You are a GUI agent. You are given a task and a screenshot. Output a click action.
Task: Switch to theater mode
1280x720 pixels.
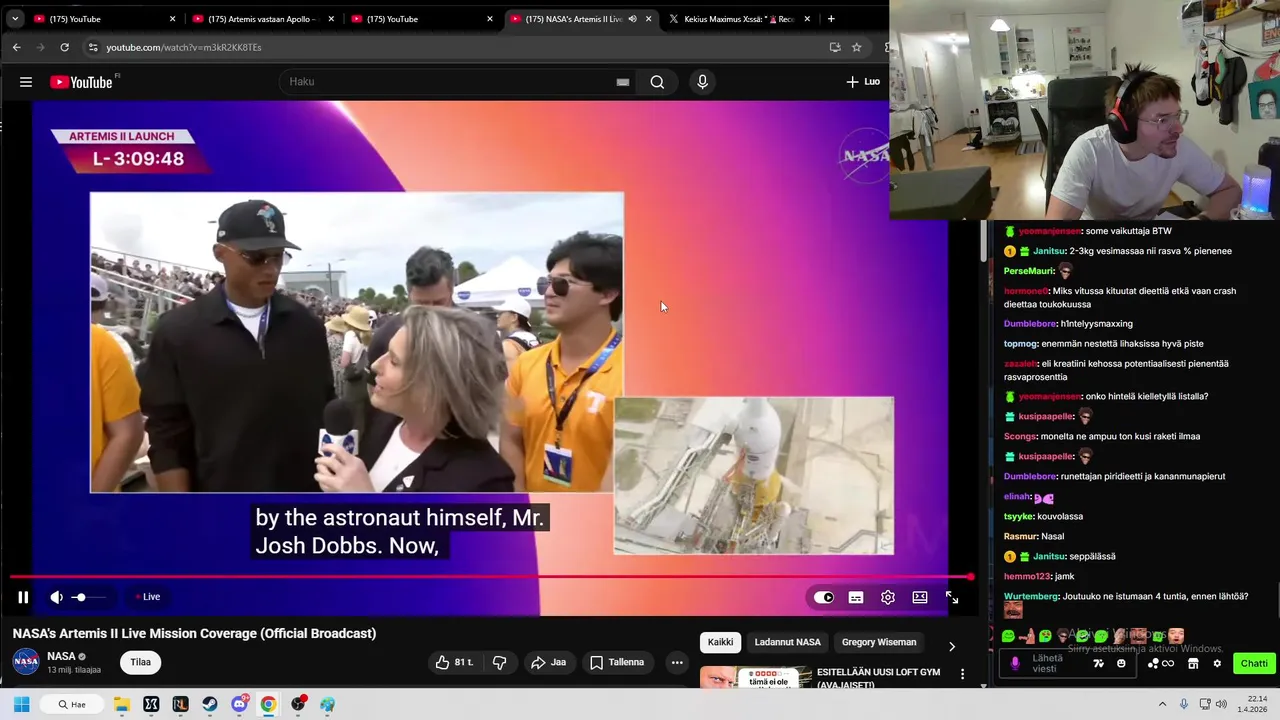(x=920, y=597)
